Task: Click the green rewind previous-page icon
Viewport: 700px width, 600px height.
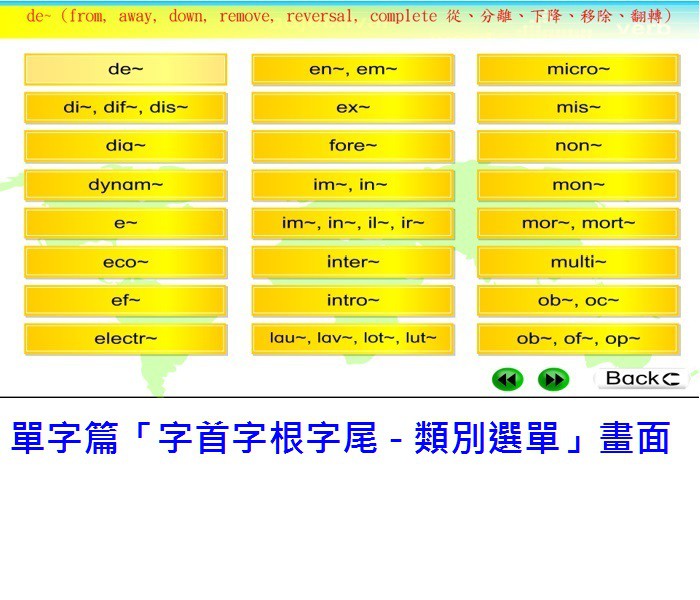Action: pyautogui.click(x=507, y=379)
